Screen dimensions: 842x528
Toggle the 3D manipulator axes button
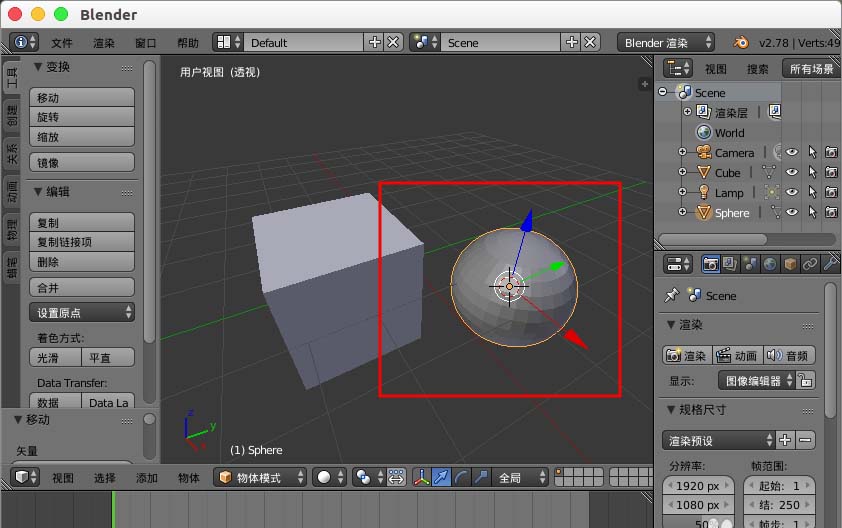(422, 477)
